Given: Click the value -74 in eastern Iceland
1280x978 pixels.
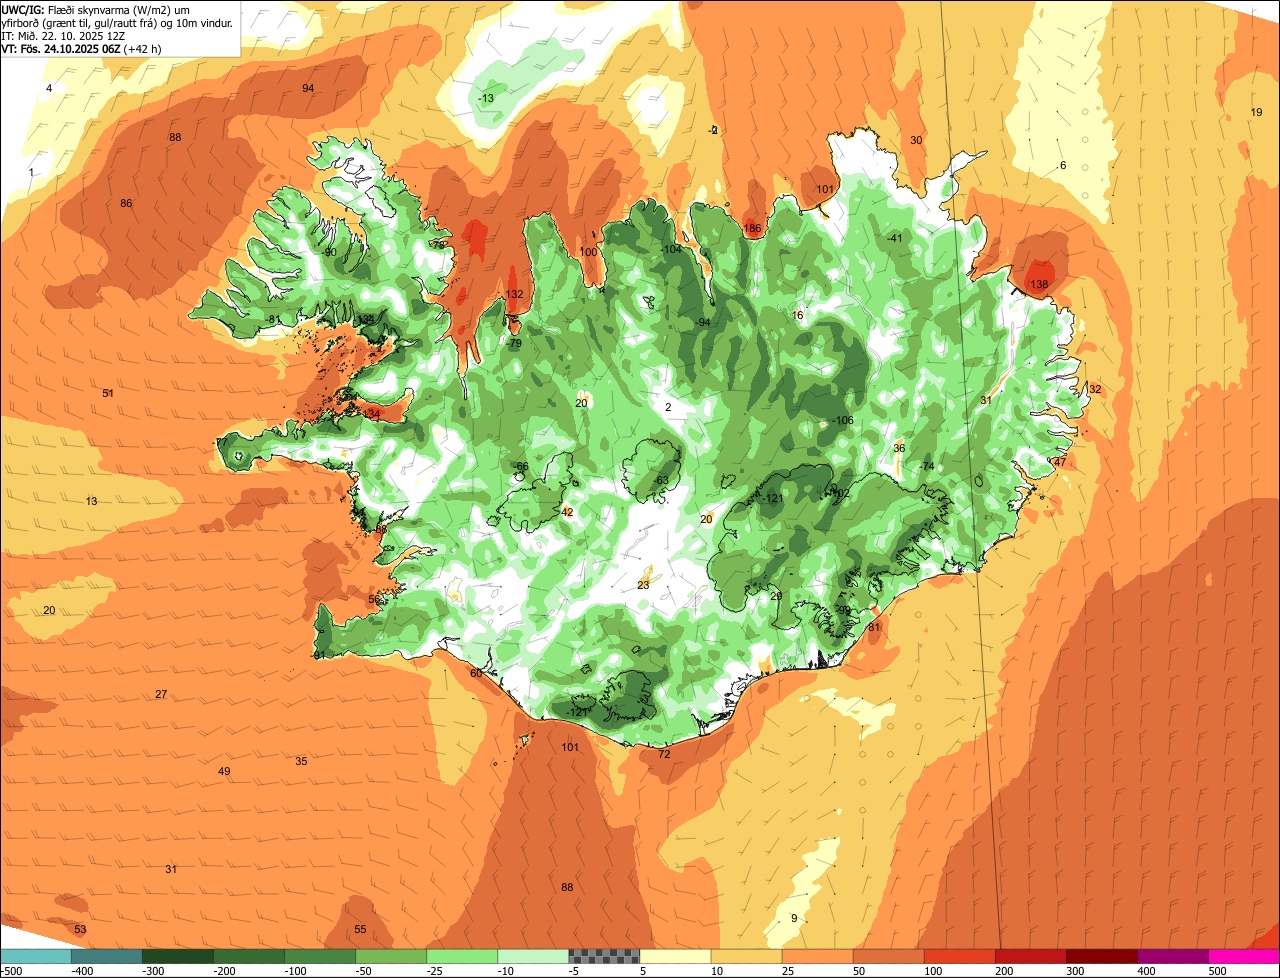Looking at the screenshot, I should (x=927, y=467).
